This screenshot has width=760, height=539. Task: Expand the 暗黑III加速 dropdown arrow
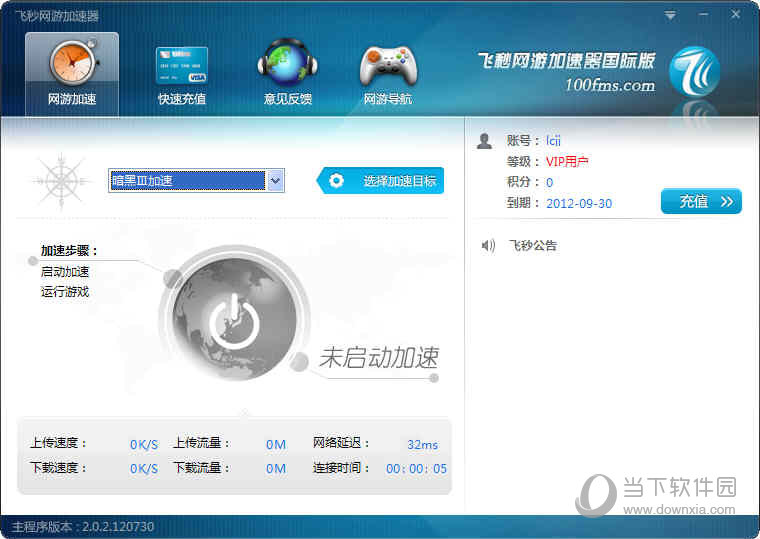pos(275,181)
